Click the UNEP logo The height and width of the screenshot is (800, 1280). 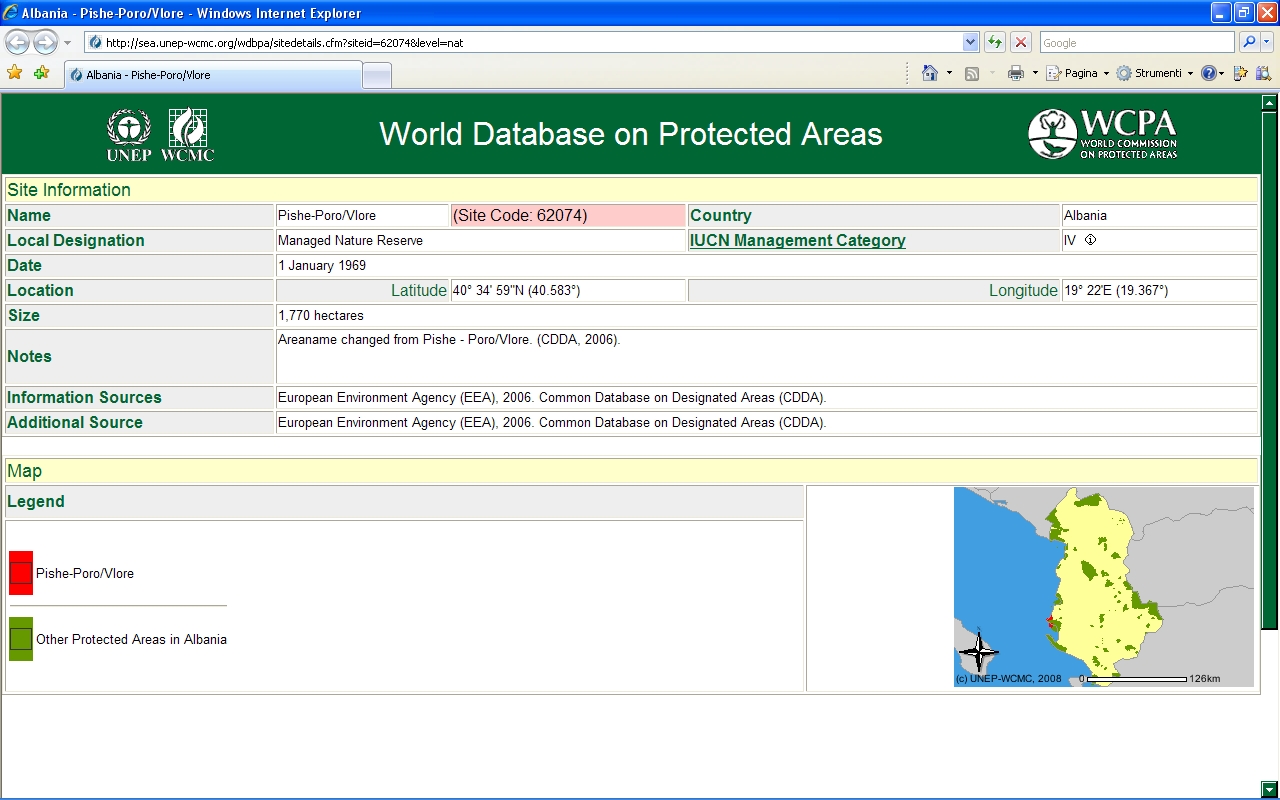(x=129, y=135)
